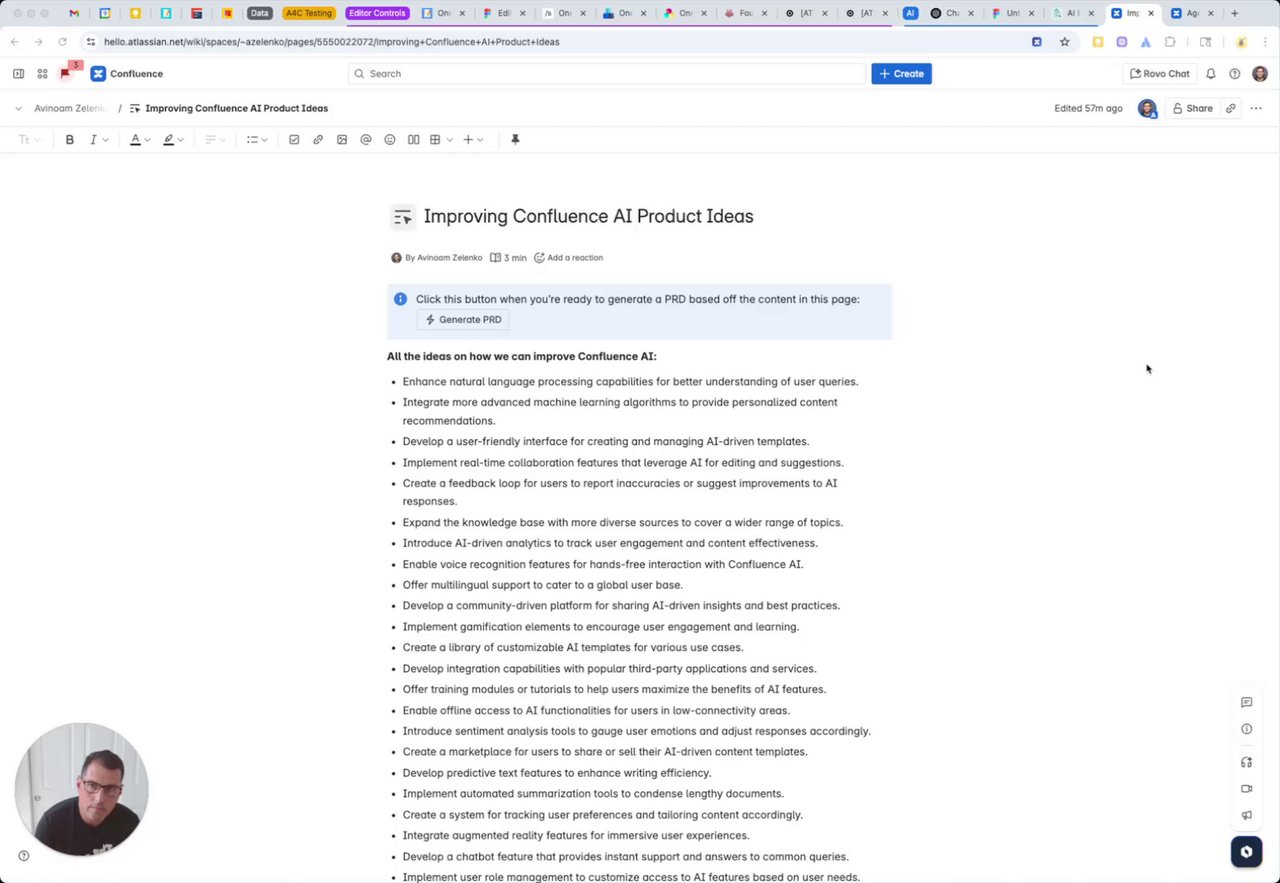The image size is (1280, 883).
Task: Expand the list options dropdown arrow
Action: click(264, 140)
